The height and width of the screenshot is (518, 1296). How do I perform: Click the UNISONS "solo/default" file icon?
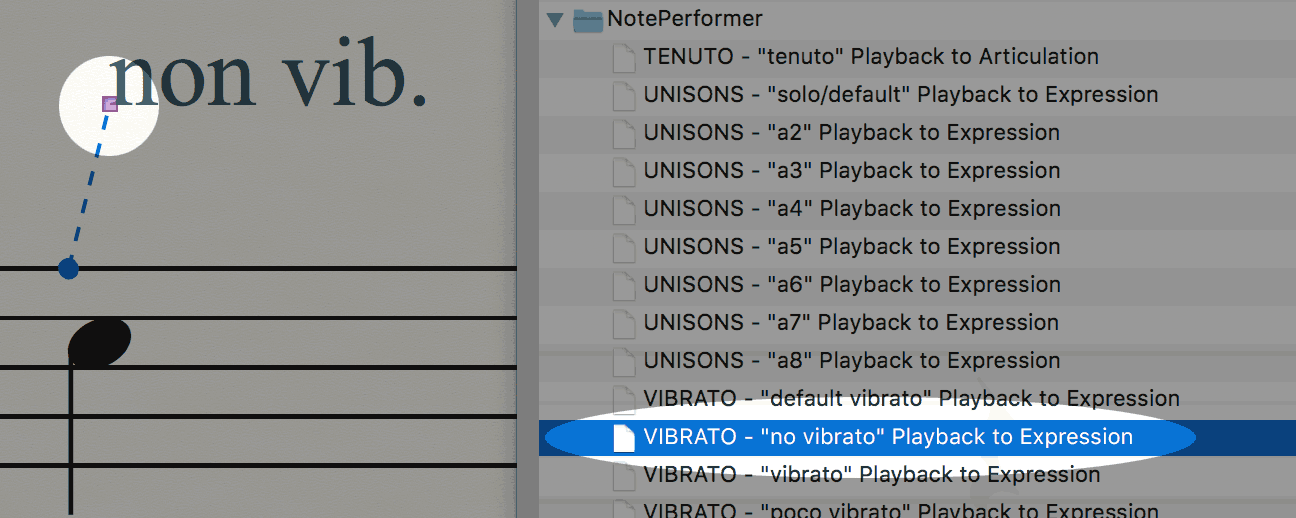pos(624,95)
